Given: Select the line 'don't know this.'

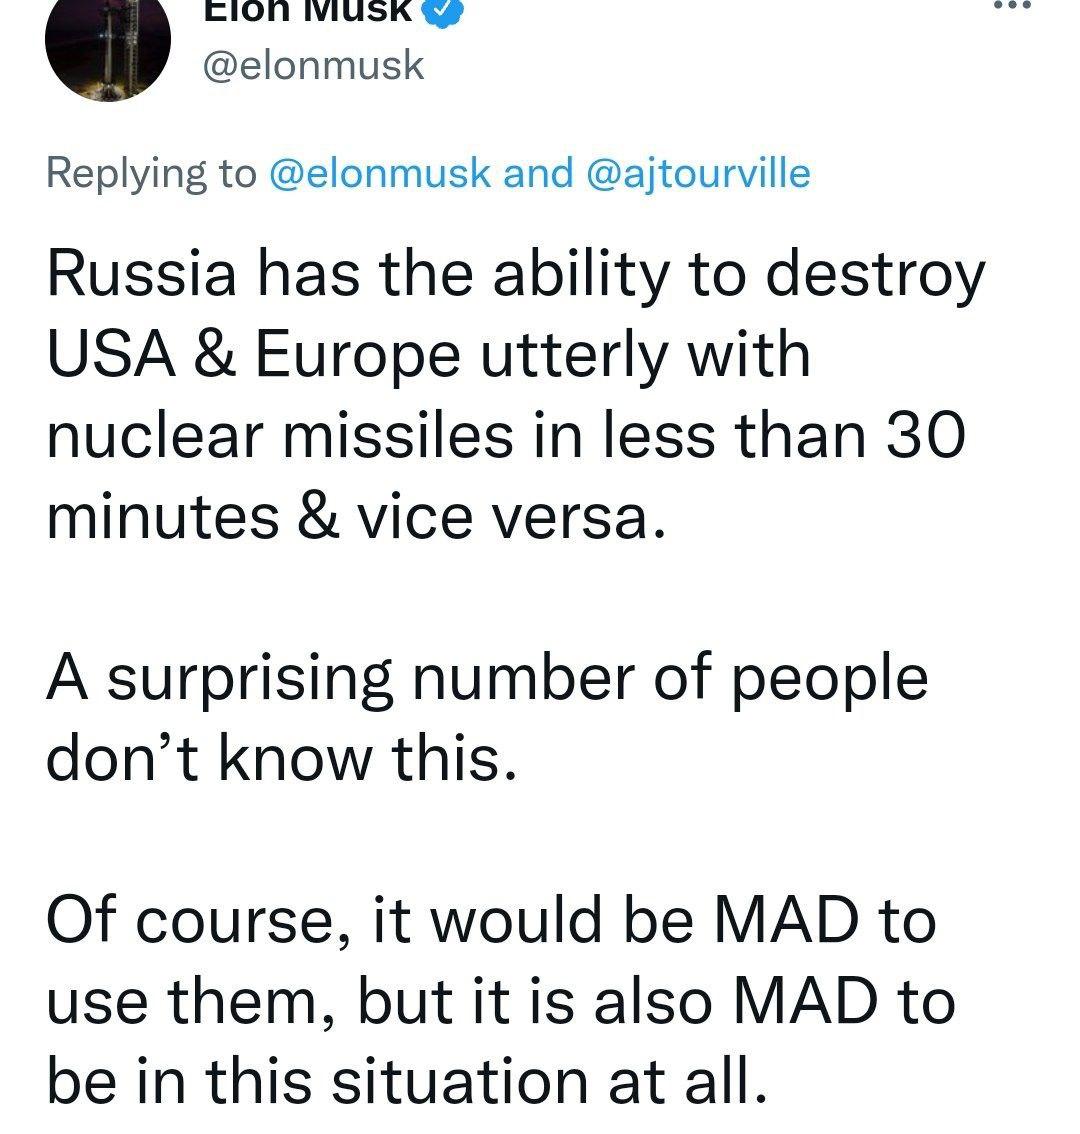Looking at the screenshot, I should pos(282,759).
